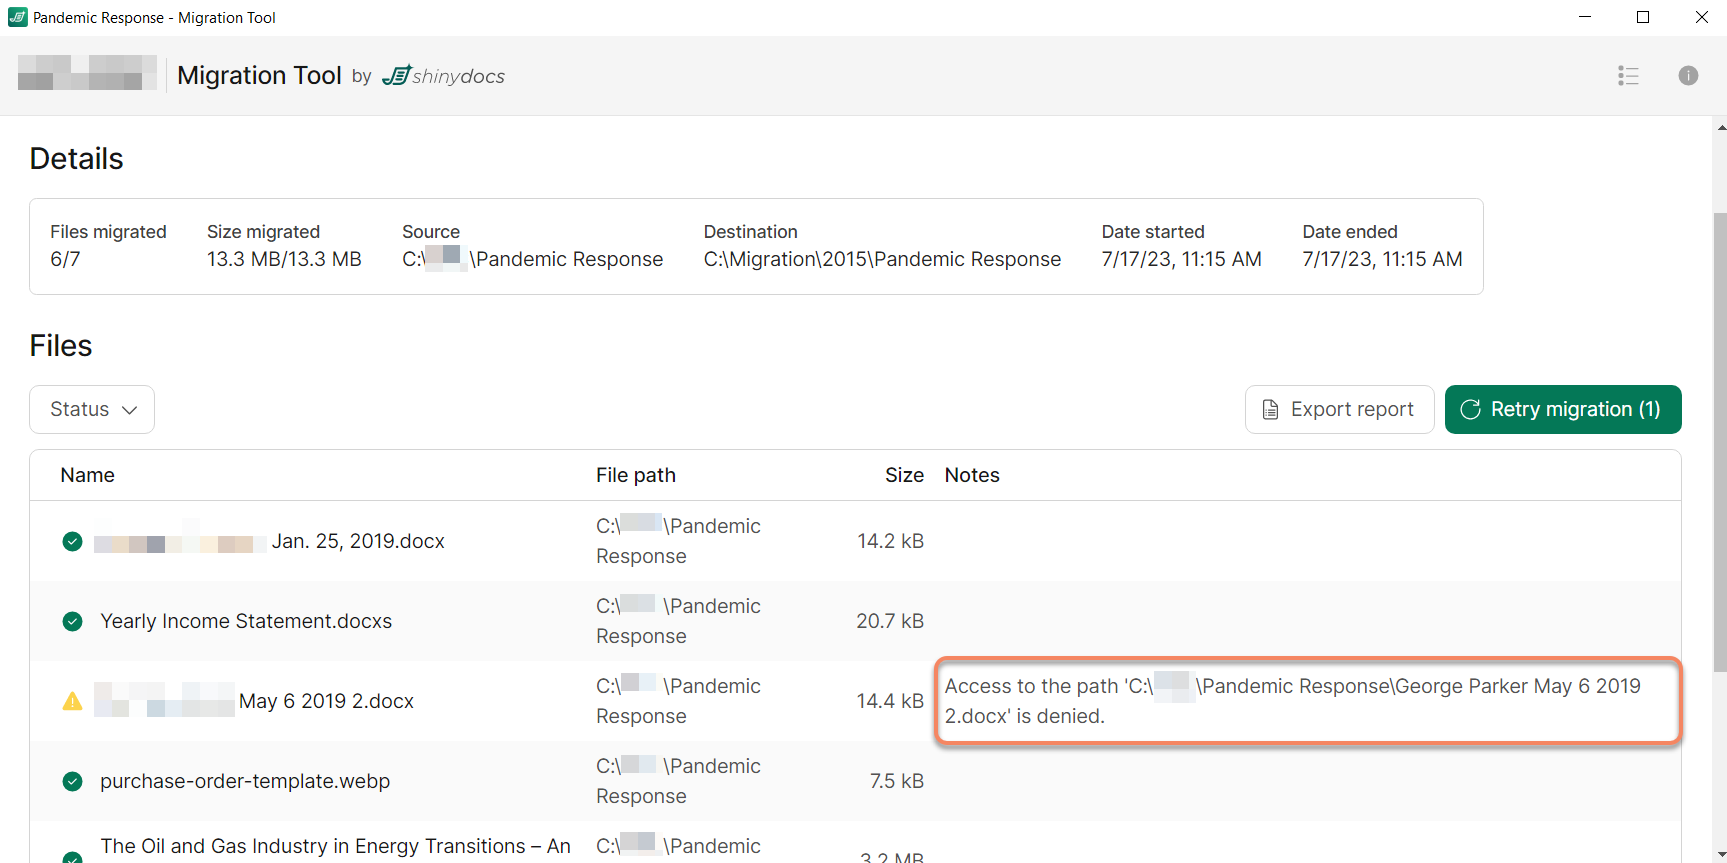
Task: Click the File path column header
Action: [x=635, y=475]
